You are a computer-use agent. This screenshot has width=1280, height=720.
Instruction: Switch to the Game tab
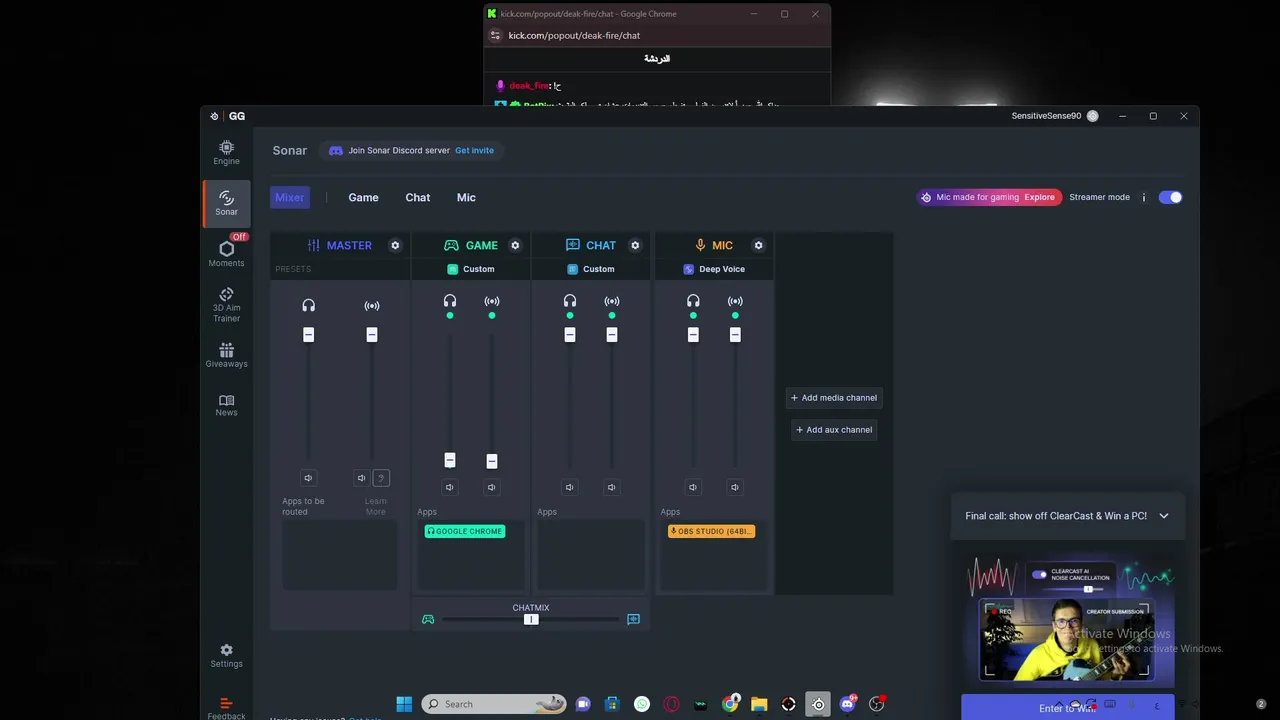(x=363, y=197)
